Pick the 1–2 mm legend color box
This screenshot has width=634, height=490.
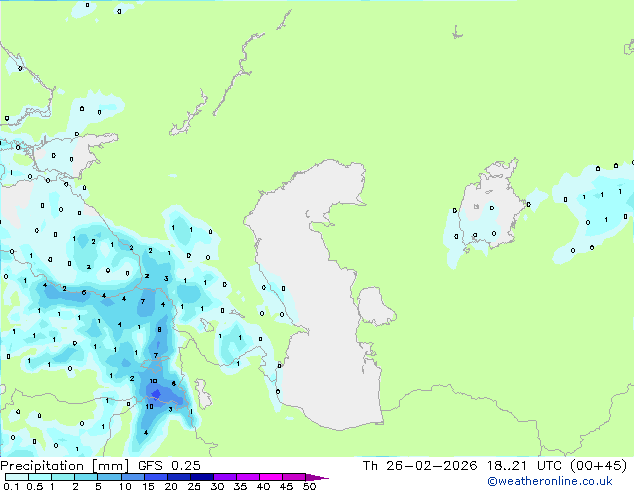(x=63, y=477)
